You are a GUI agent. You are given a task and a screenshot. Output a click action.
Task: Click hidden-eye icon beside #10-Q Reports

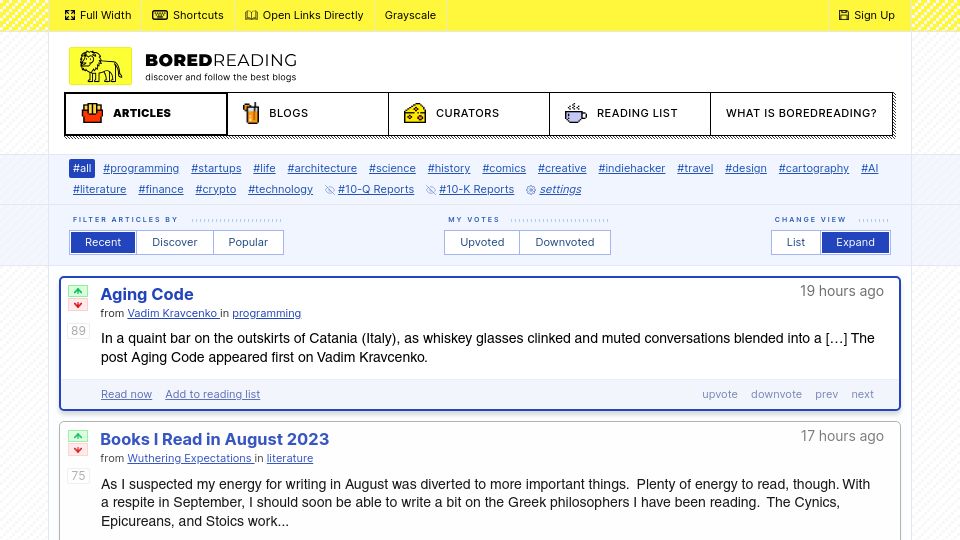tap(329, 190)
